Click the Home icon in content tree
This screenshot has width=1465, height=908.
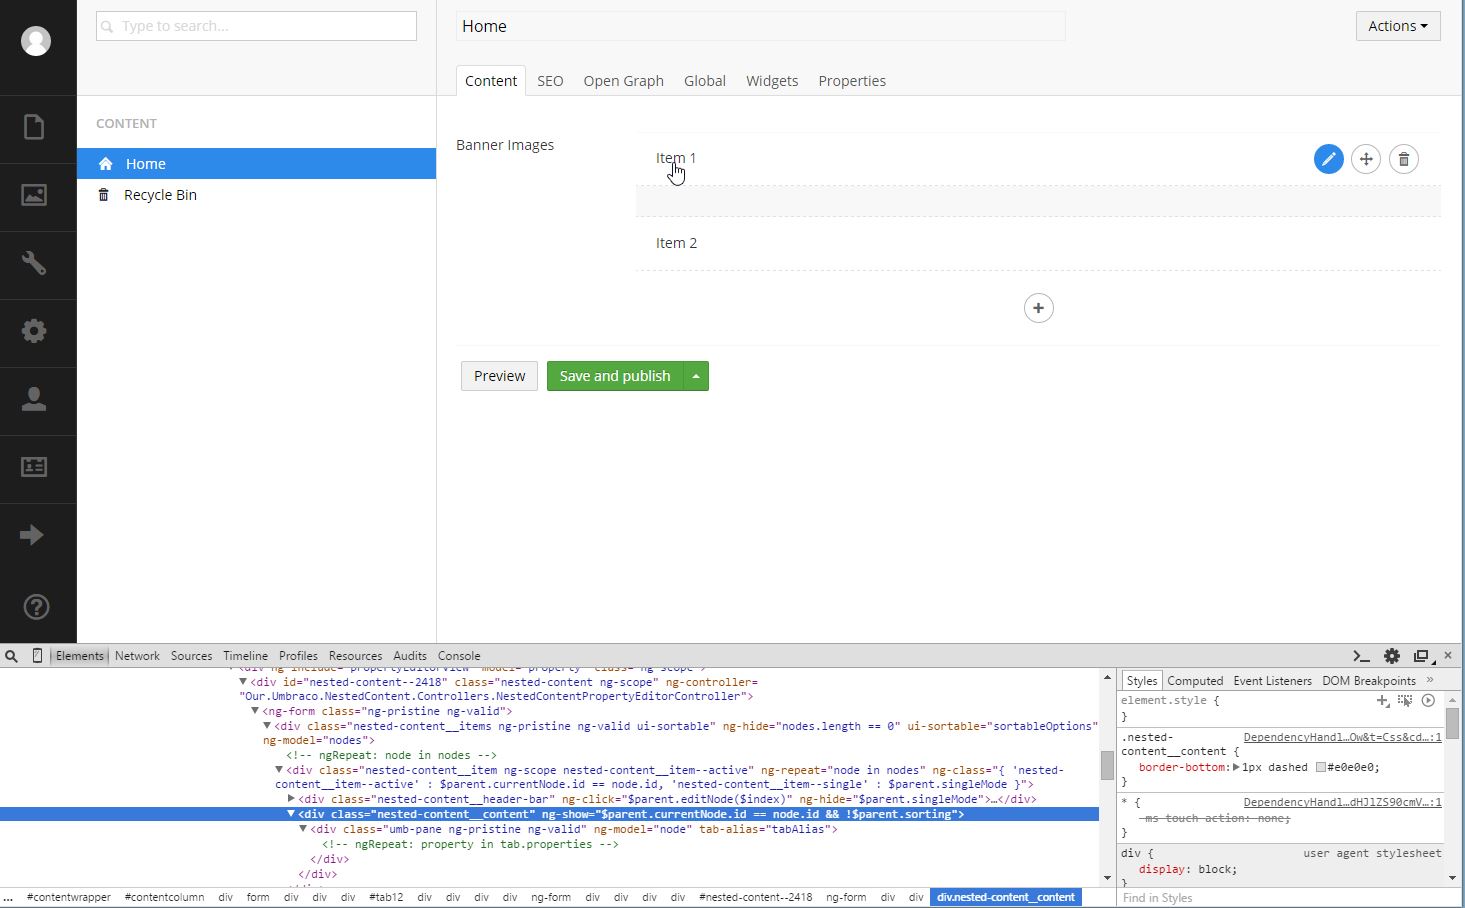coord(106,164)
